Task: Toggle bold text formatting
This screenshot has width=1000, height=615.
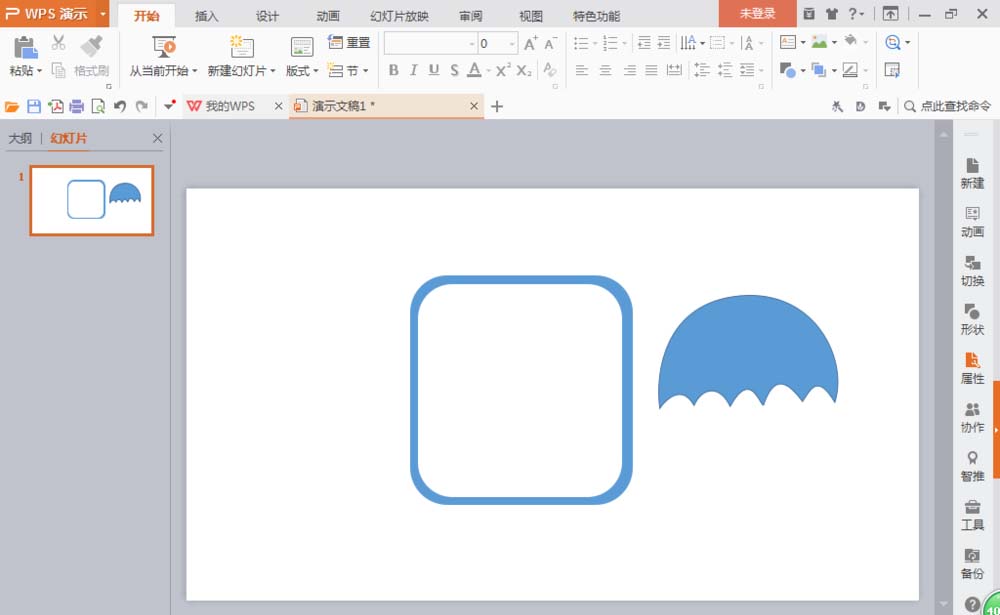Action: pos(393,70)
